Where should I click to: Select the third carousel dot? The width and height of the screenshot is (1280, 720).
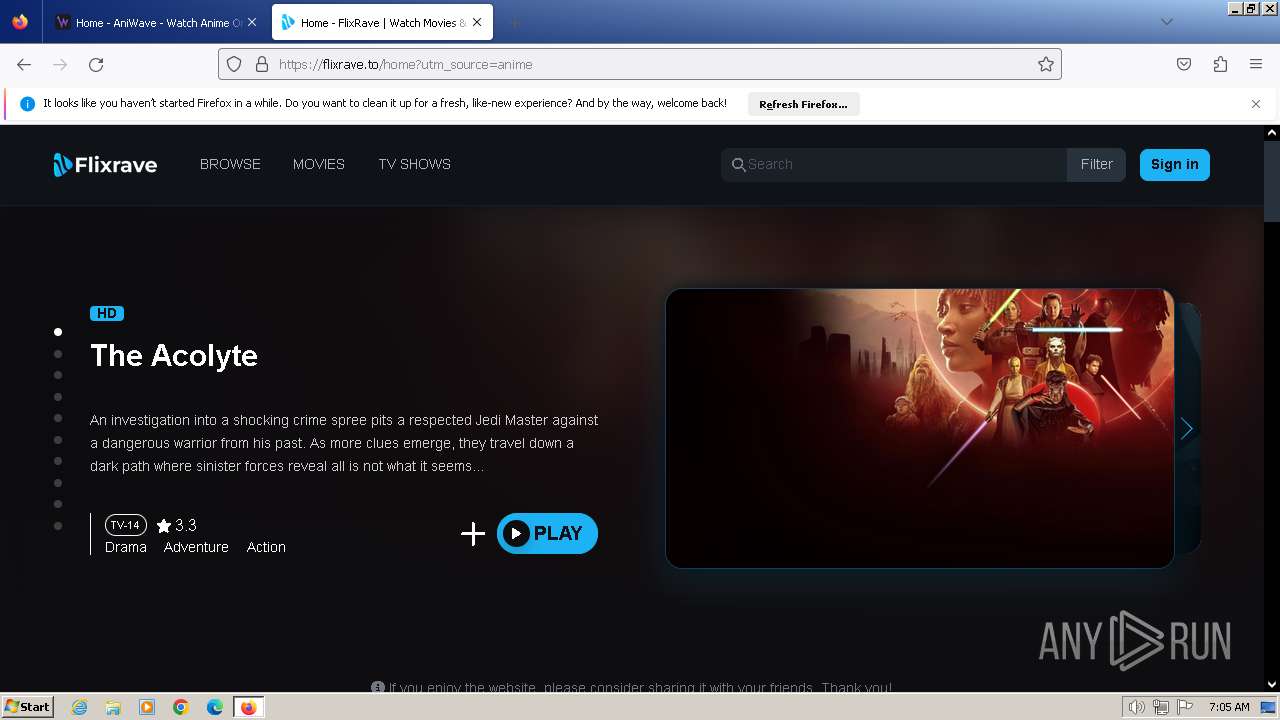pyautogui.click(x=58, y=375)
